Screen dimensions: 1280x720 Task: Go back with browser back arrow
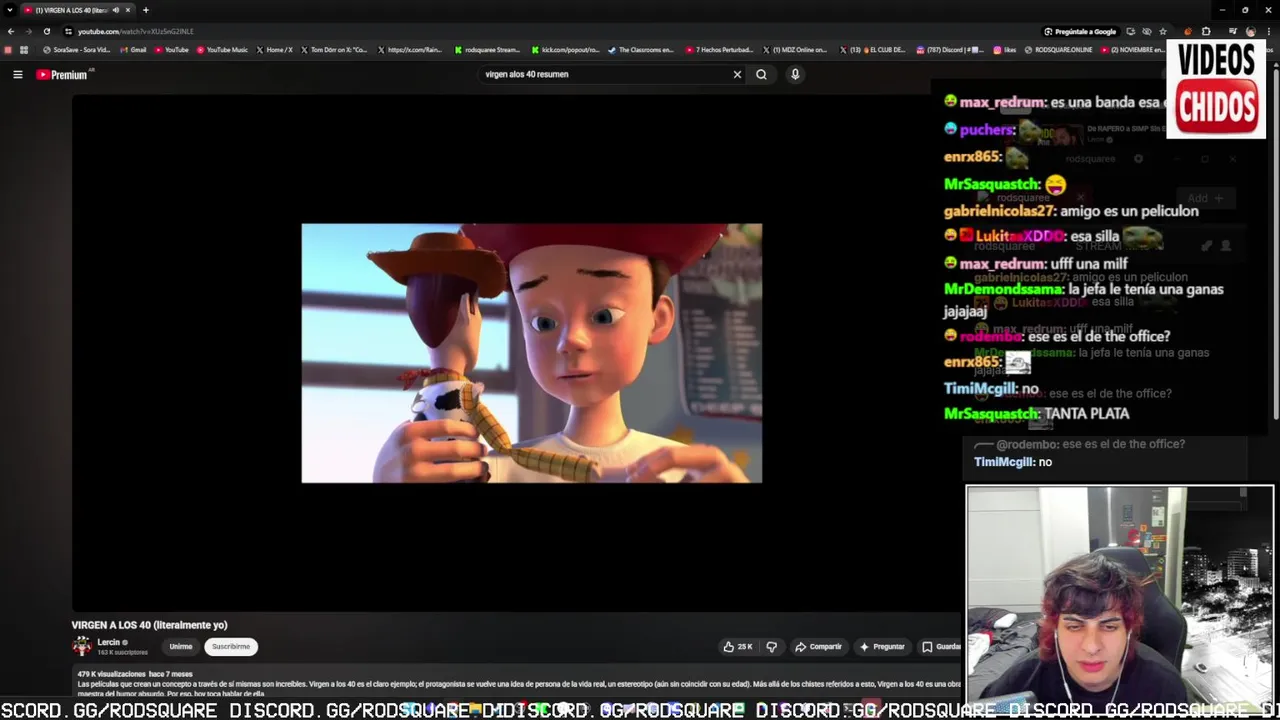point(11,31)
